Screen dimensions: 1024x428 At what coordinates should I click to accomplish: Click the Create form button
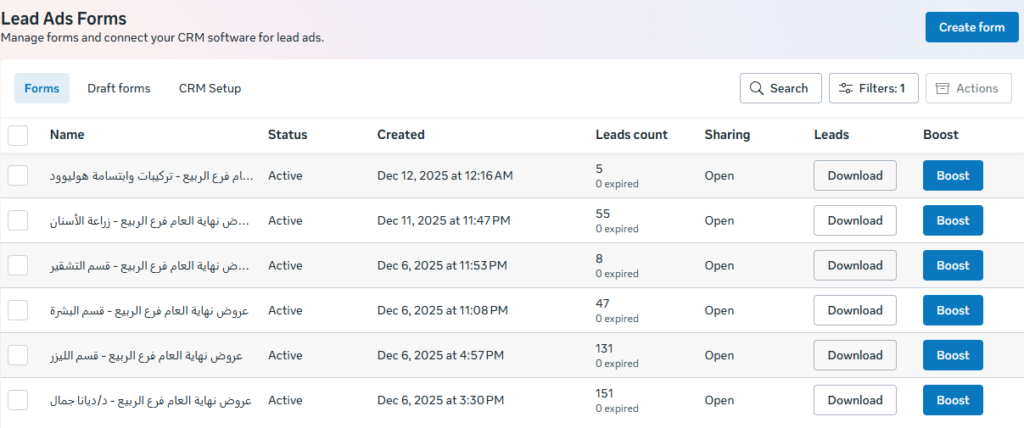click(x=971, y=27)
